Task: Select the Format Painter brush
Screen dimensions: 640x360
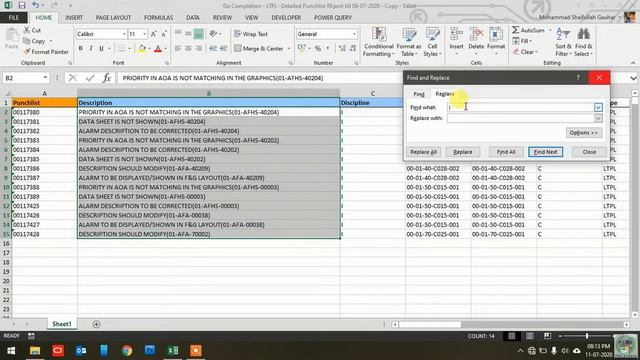Action: coord(27,52)
